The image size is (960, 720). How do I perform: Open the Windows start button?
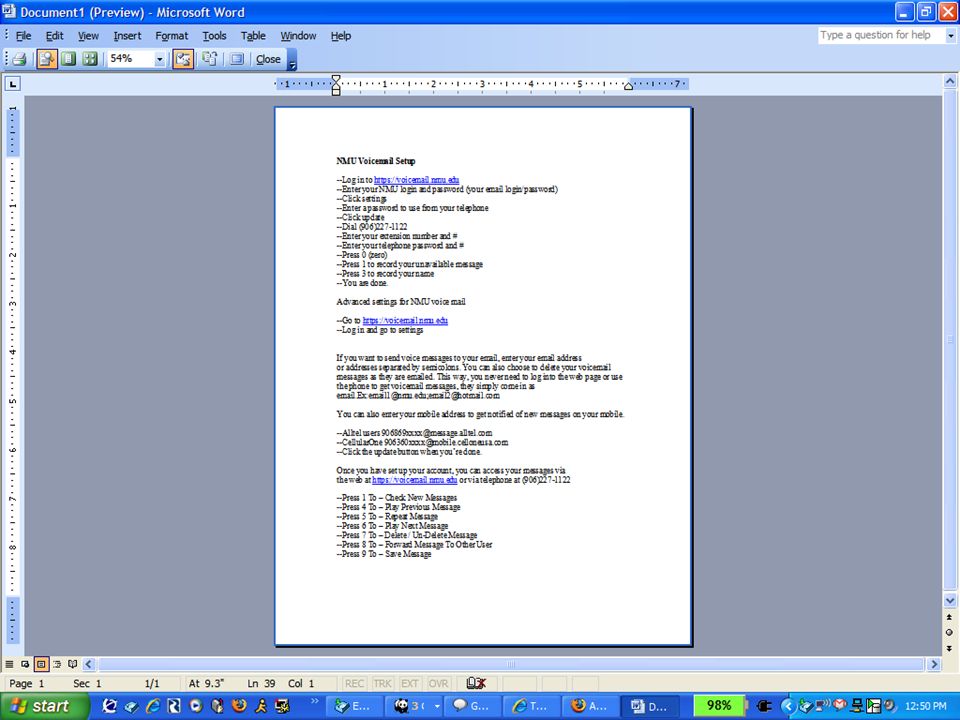(x=43, y=706)
